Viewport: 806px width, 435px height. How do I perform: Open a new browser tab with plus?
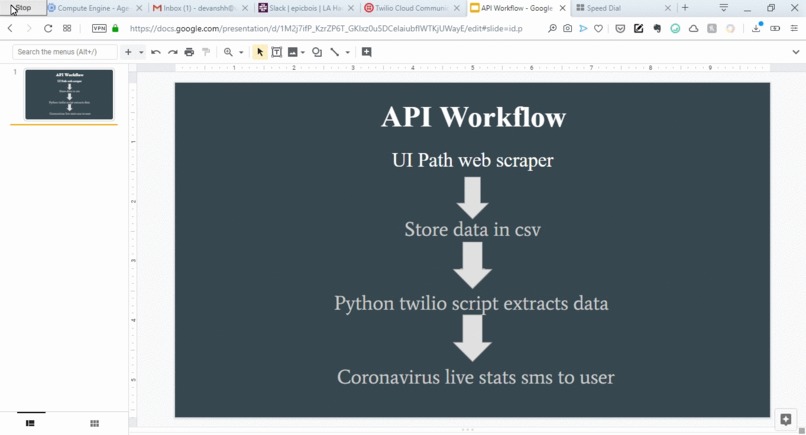click(685, 8)
